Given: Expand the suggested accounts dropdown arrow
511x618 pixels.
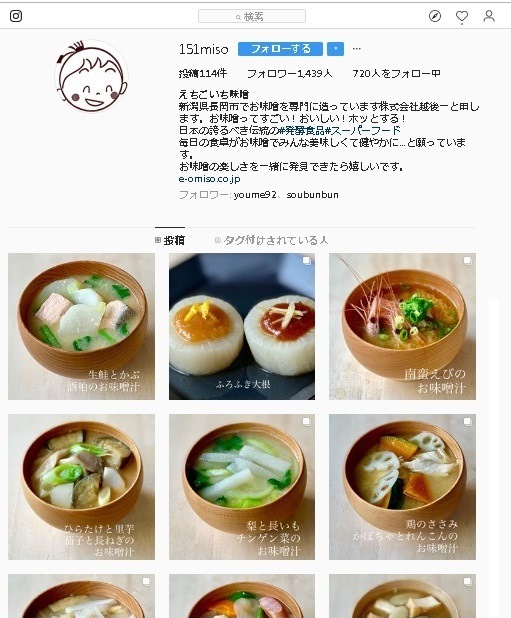Looking at the screenshot, I should point(336,49).
